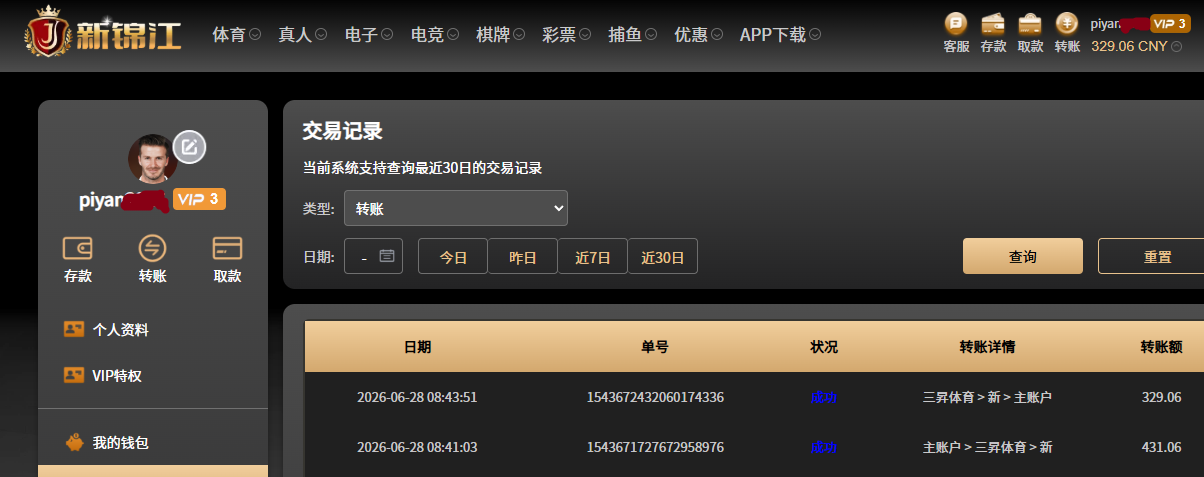The height and width of the screenshot is (477, 1204).
Task: Expand the APP下载 menu
Action: point(781,34)
